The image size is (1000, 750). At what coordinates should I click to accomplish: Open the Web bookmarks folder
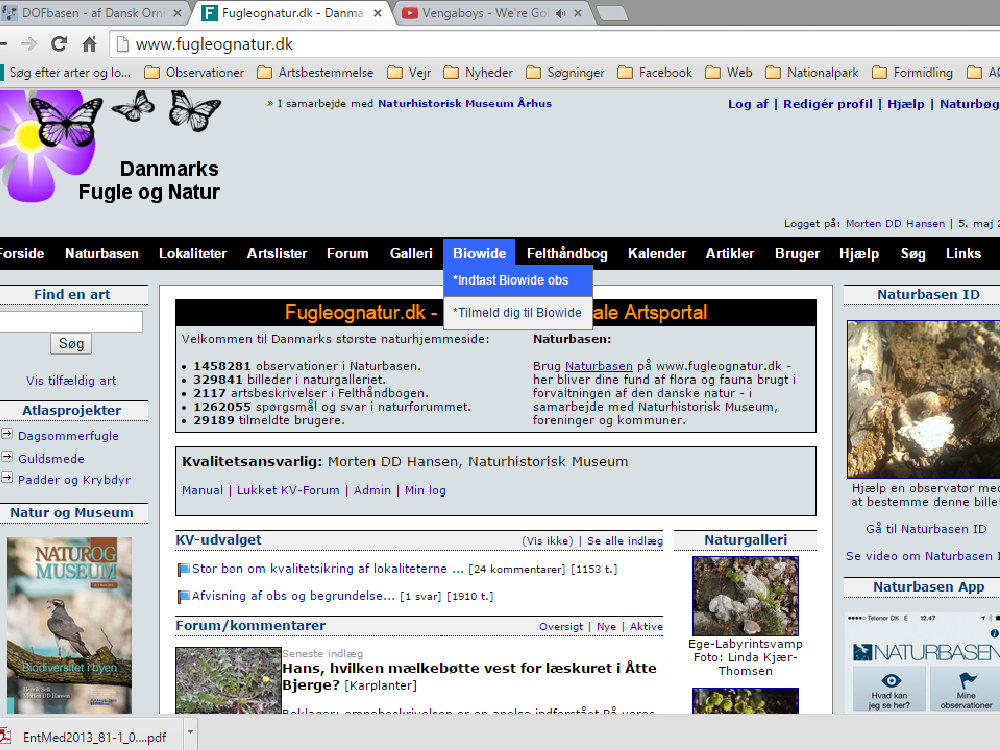[x=729, y=73]
